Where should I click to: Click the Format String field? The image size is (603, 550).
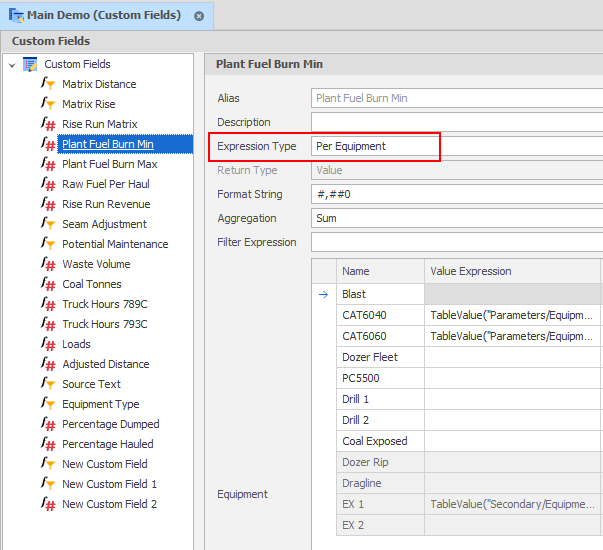(456, 194)
